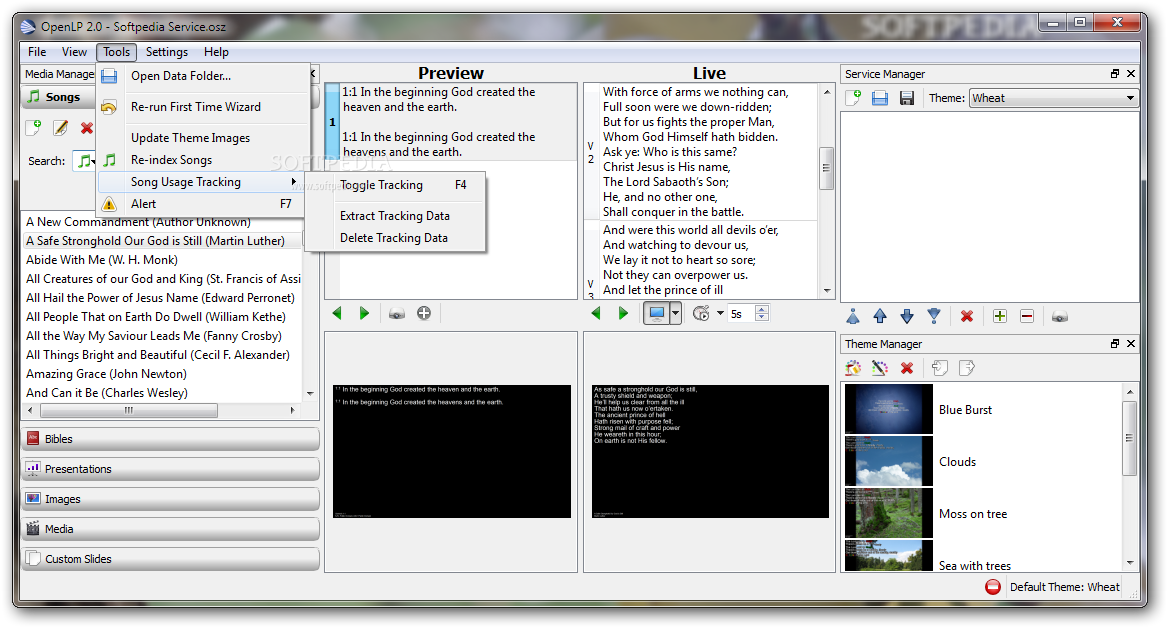Go to next slide in Preview
The width and height of the screenshot is (1168, 628).
coord(364,314)
